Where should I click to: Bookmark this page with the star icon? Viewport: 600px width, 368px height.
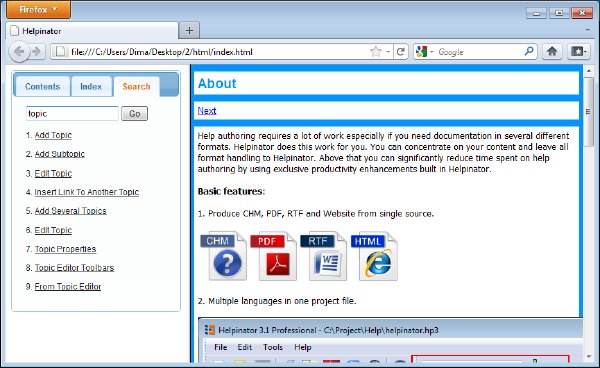click(376, 52)
